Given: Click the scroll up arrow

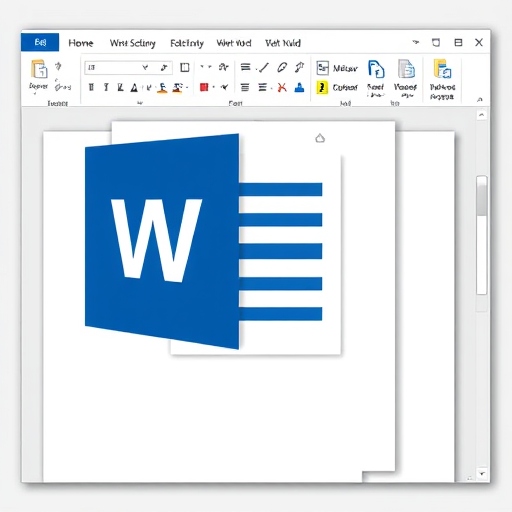Looking at the screenshot, I should point(481,115).
